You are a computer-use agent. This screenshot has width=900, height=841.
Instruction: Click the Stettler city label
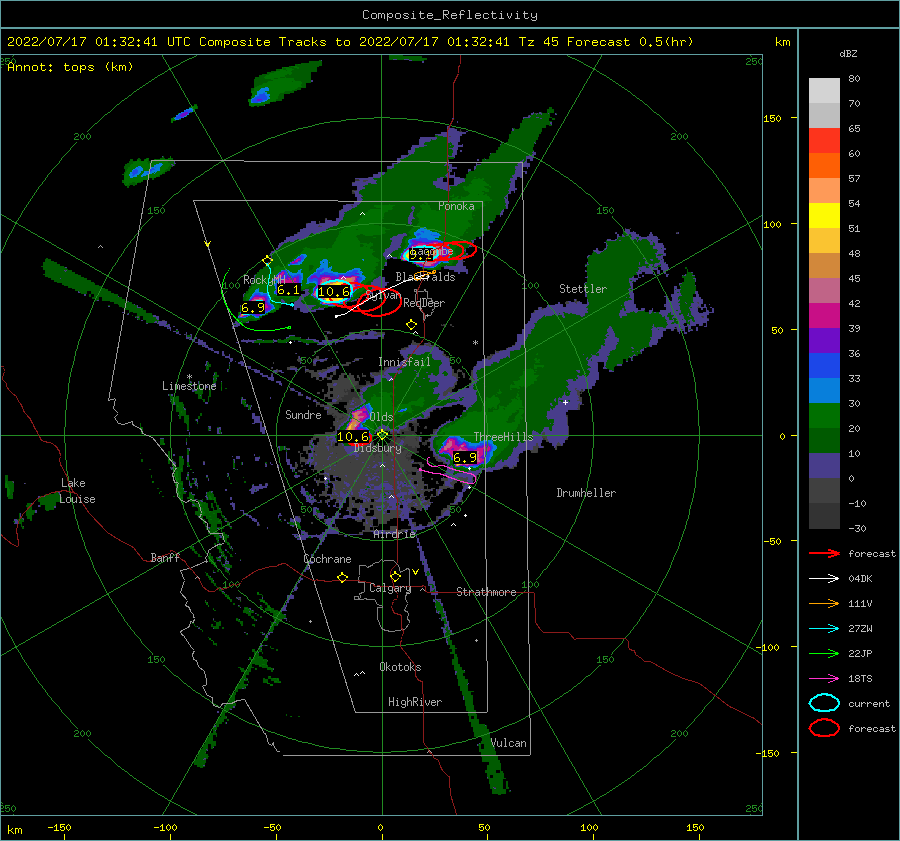pos(583,289)
